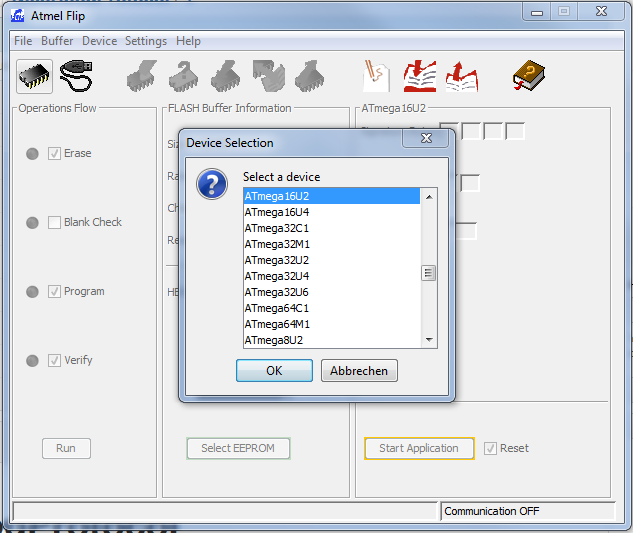Confirm device selection with OK
This screenshot has height=533, width=633.
(275, 371)
